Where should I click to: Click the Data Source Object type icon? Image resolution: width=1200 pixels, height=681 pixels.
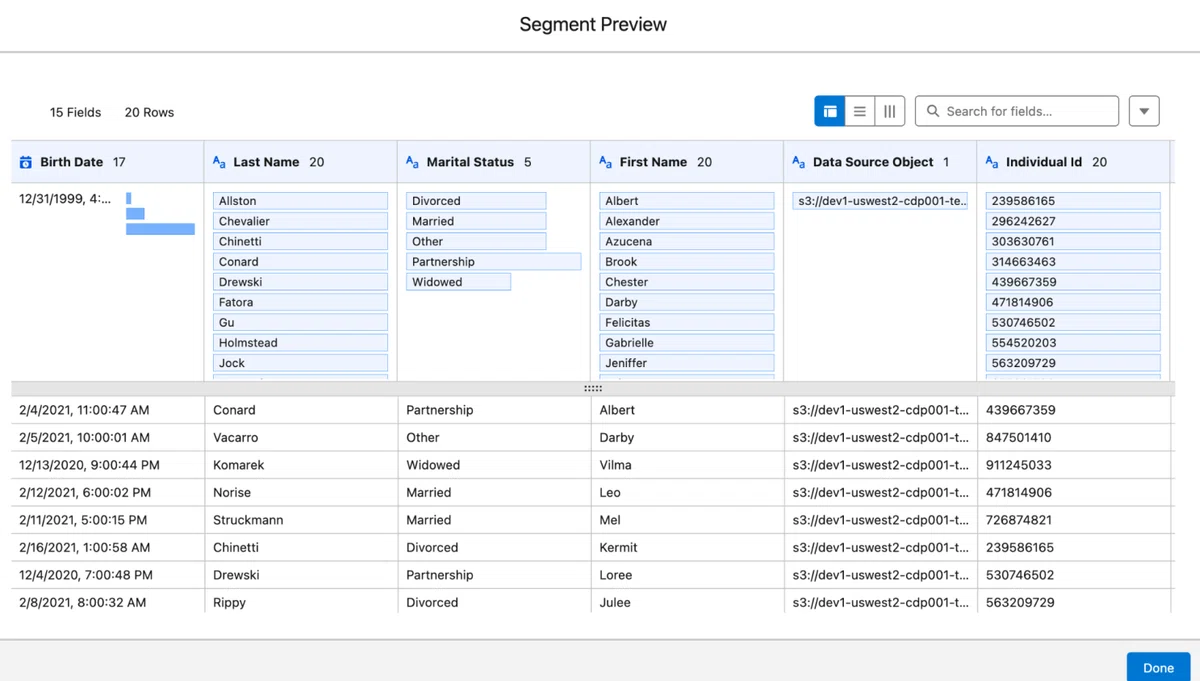click(799, 162)
